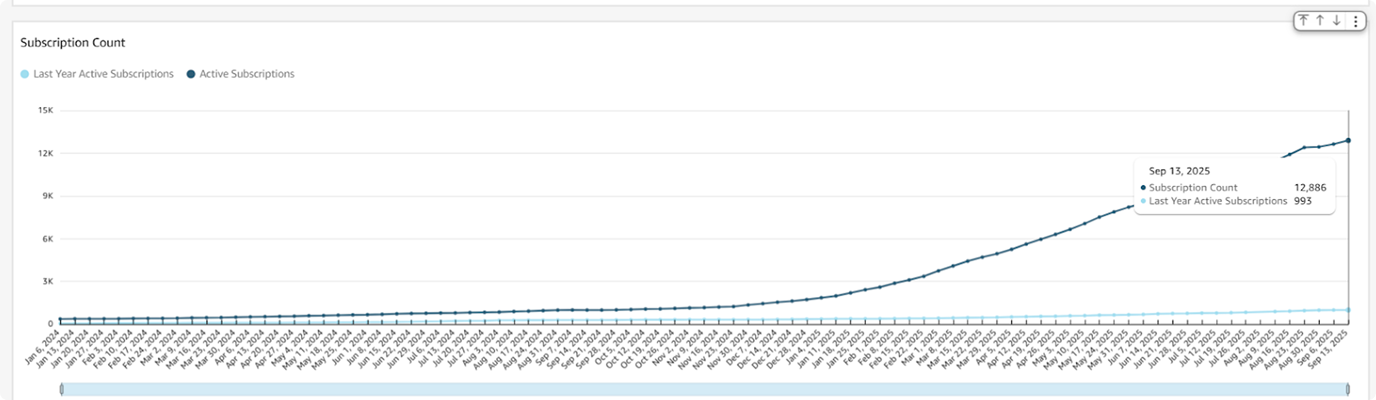Viewport: 1376px width, 400px height.
Task: Click the middle of the date range scrollbar
Action: pos(704,388)
